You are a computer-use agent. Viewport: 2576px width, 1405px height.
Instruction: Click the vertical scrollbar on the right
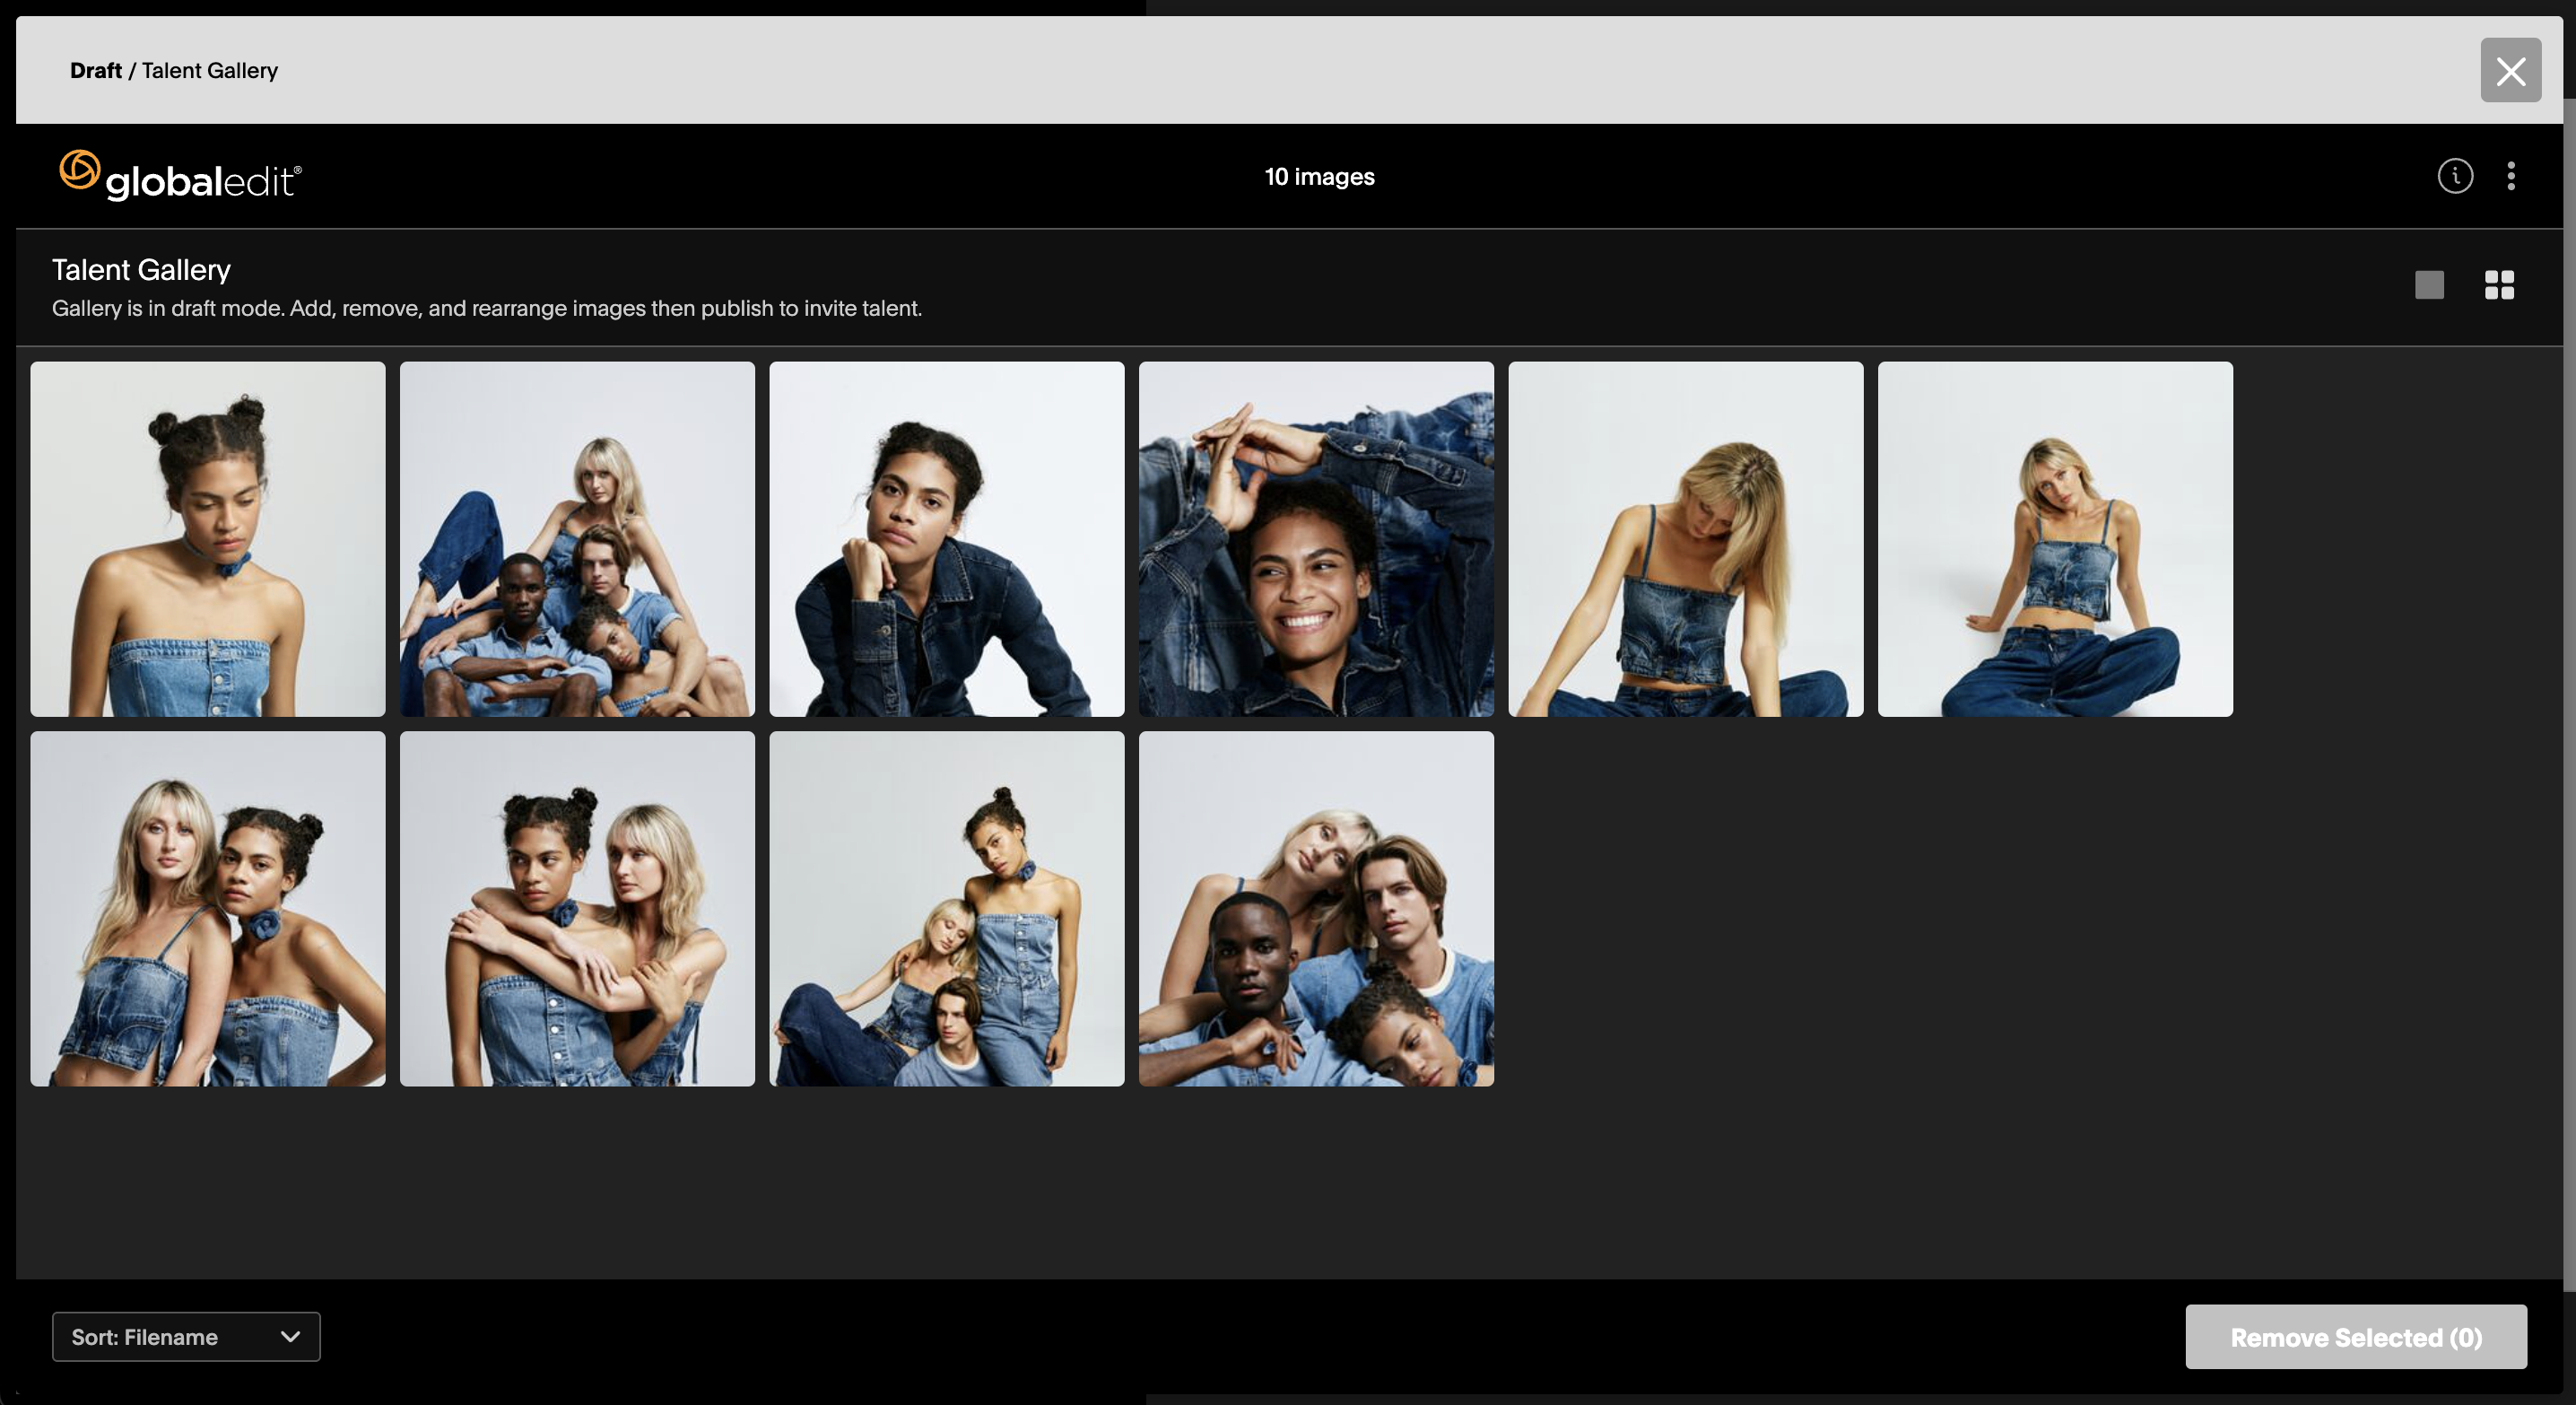tap(2569, 695)
